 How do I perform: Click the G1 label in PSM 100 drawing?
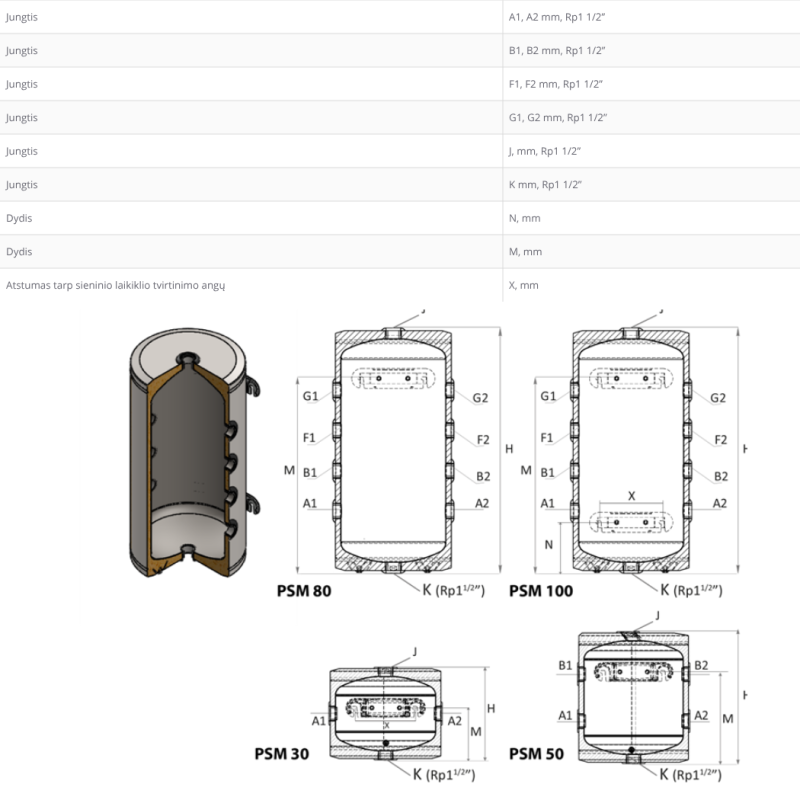click(548, 396)
